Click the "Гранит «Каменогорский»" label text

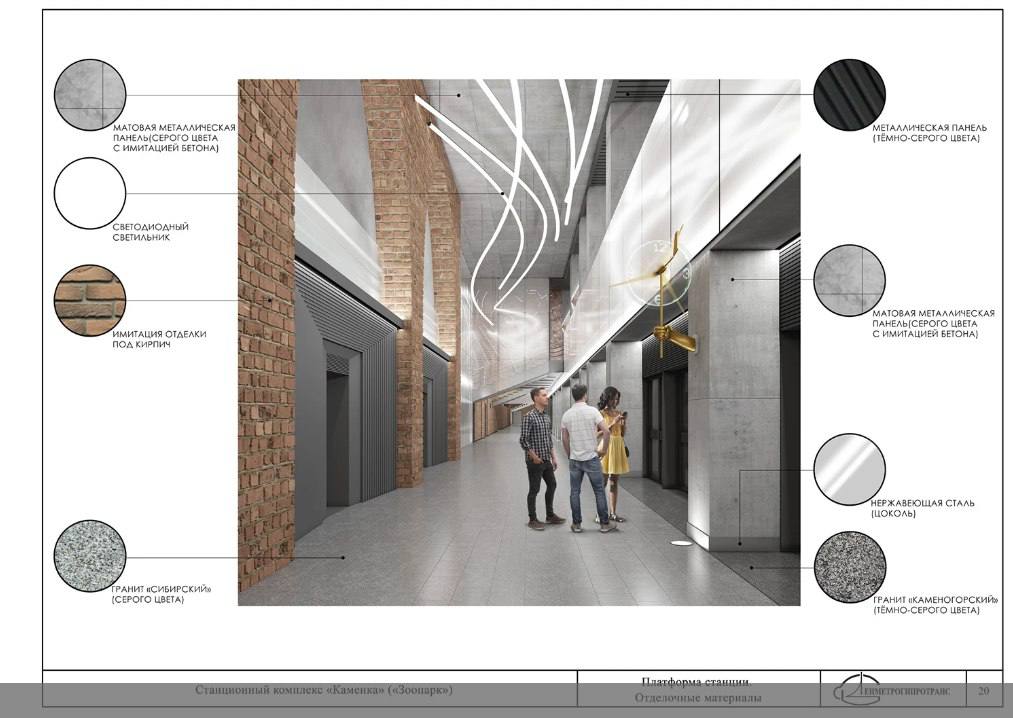[934, 604]
